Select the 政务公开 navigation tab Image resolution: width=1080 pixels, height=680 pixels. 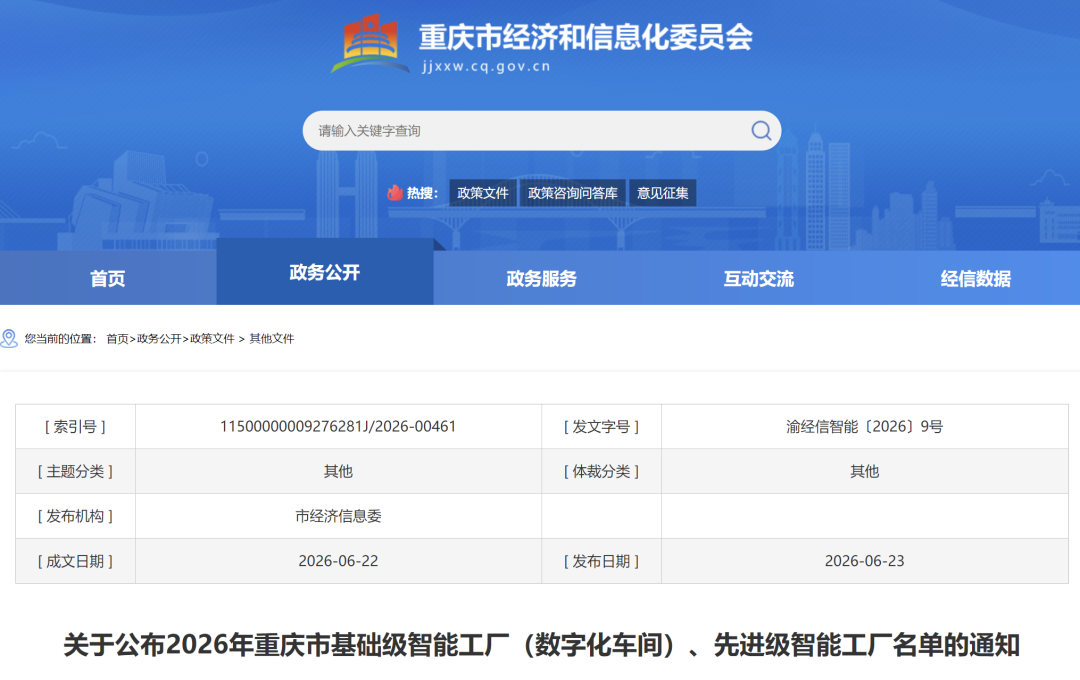325,272
